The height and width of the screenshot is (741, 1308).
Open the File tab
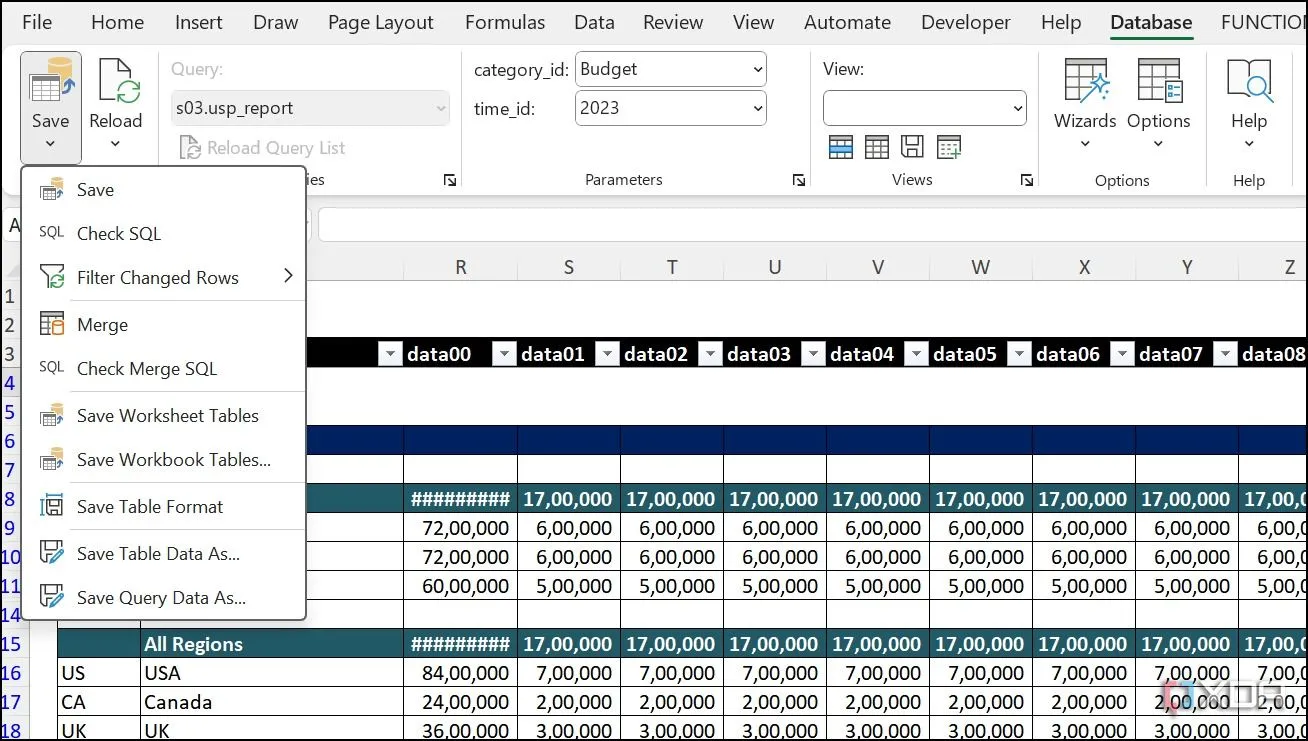(x=37, y=22)
